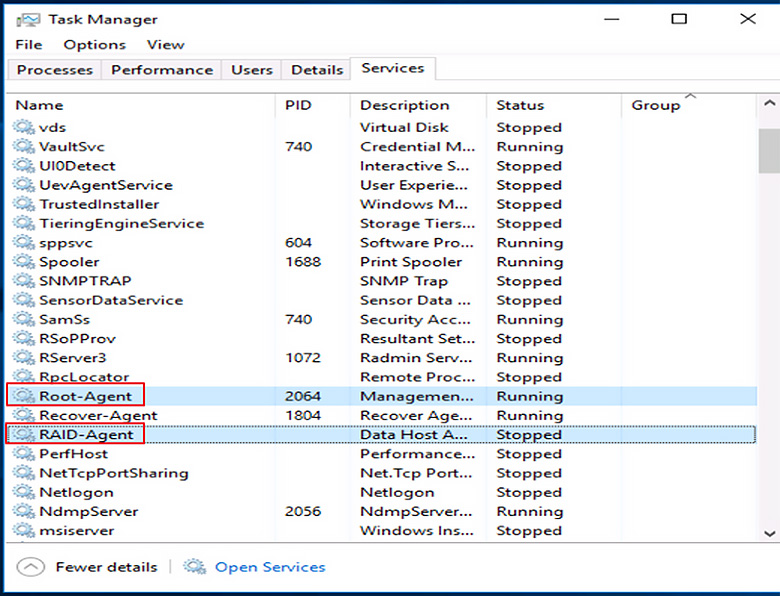
Task: Click the gear icon beside RAID-Agent
Action: pos(23,434)
